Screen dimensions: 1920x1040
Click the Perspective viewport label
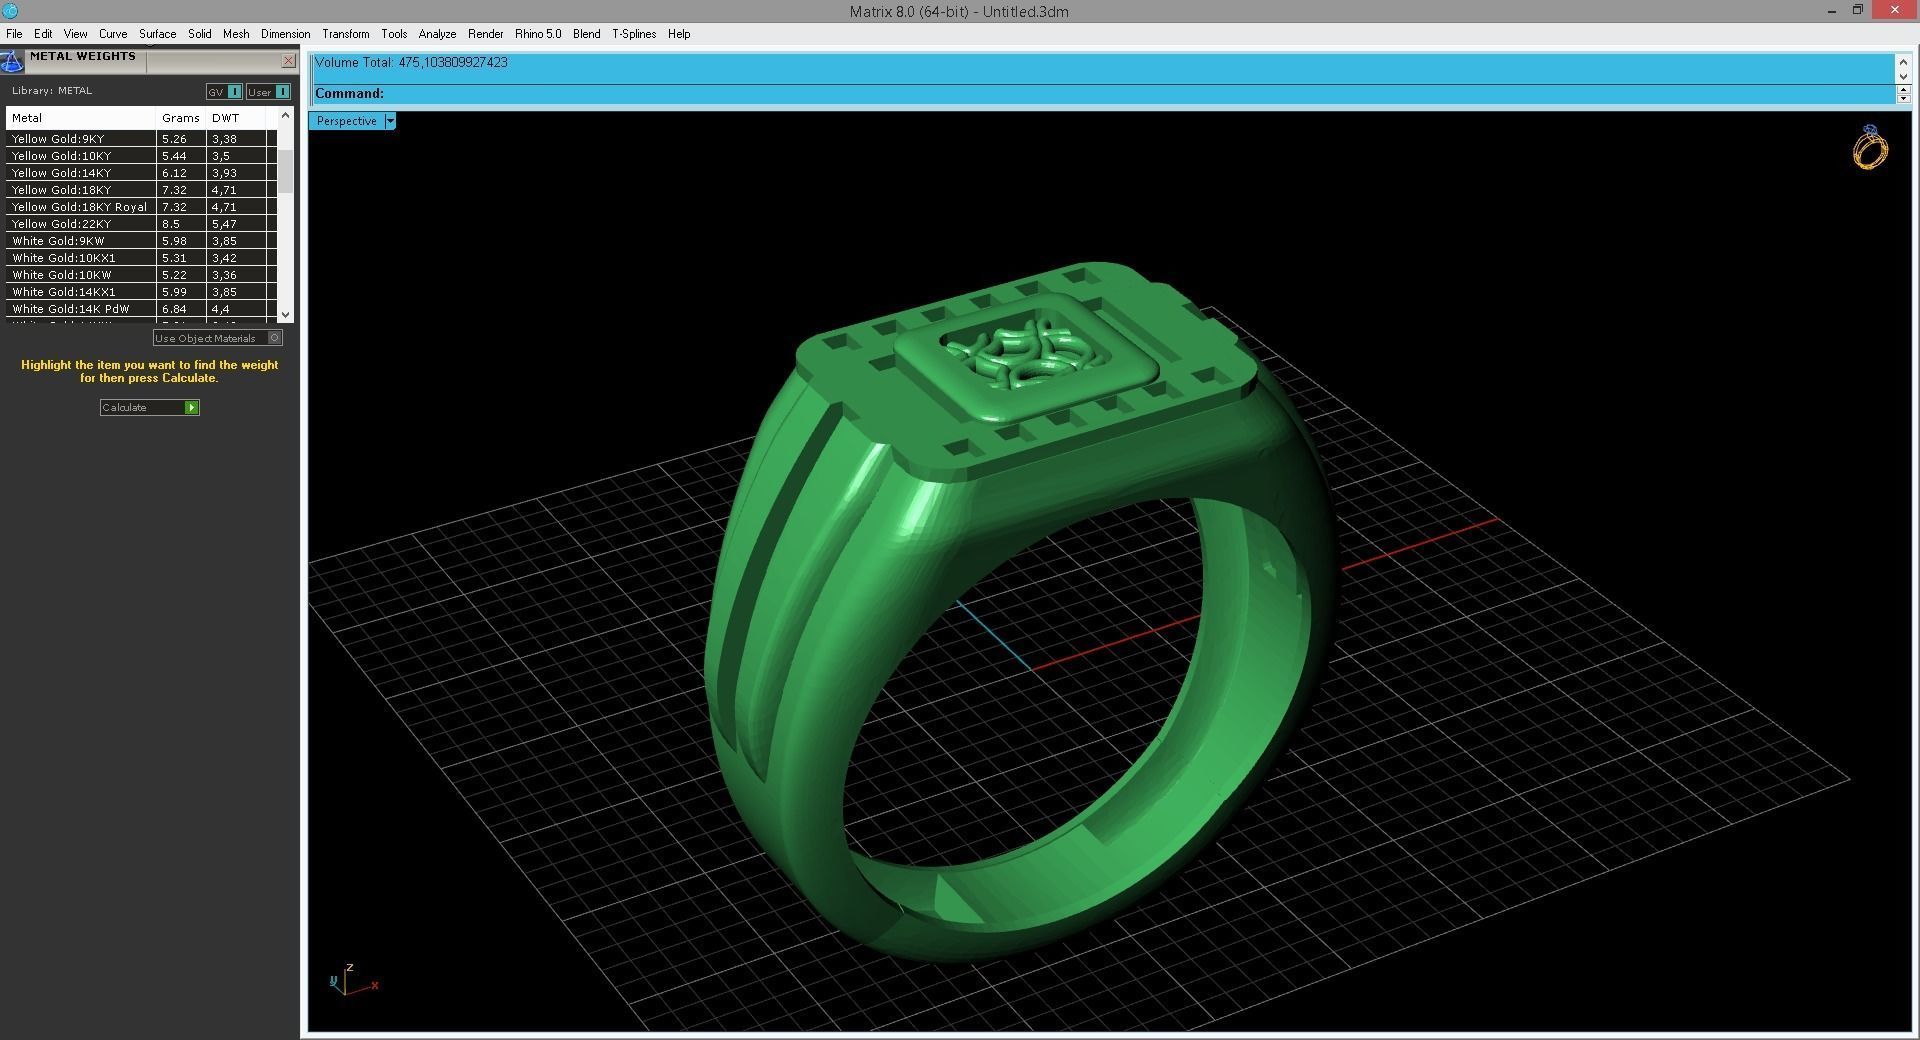tap(346, 121)
